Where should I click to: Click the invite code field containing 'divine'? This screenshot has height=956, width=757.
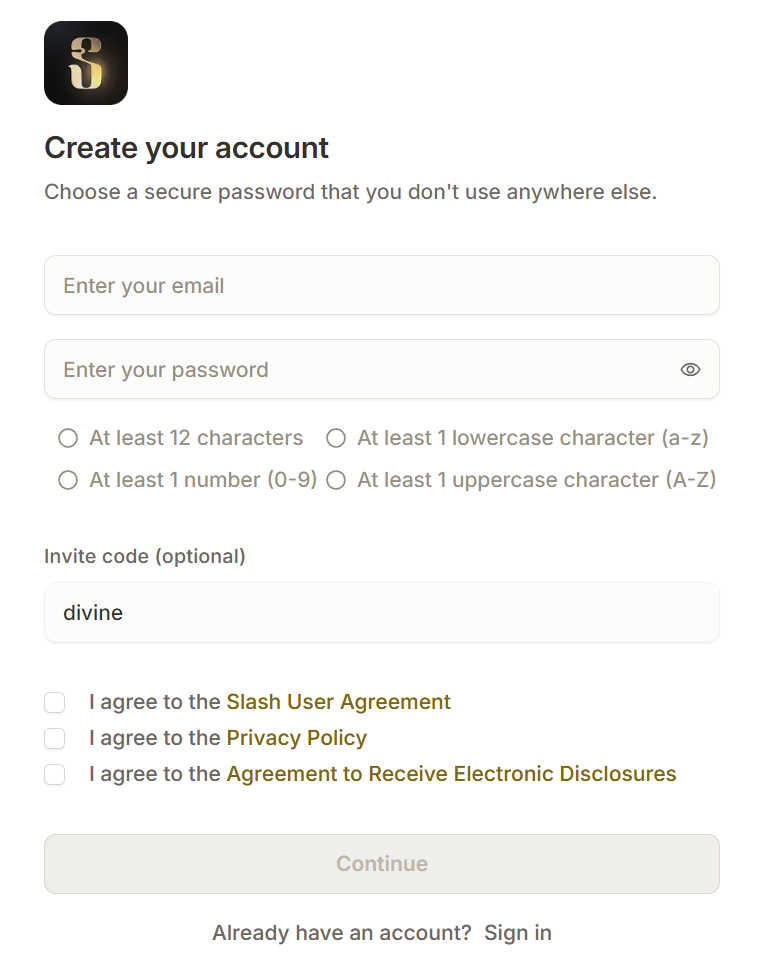(381, 613)
